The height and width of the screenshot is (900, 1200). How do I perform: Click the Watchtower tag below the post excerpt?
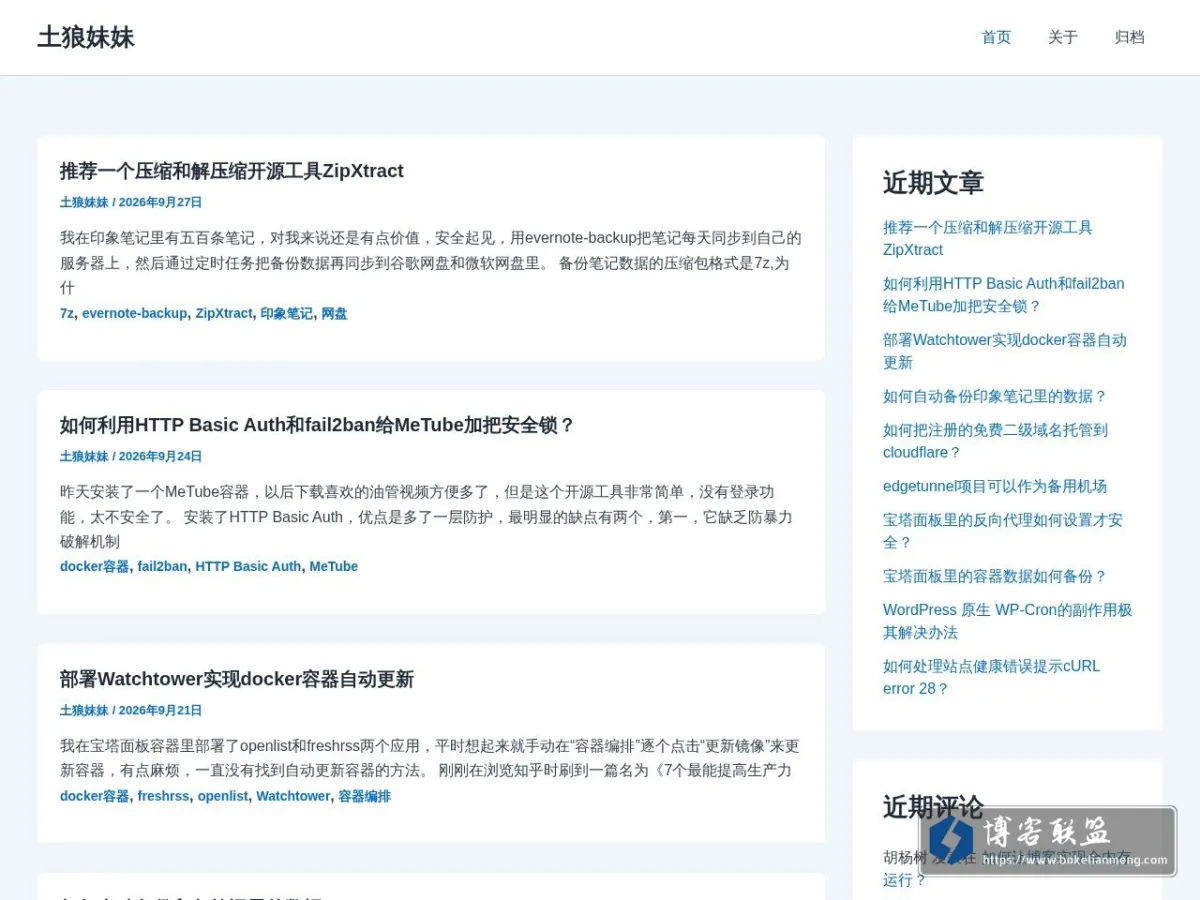[x=293, y=796]
